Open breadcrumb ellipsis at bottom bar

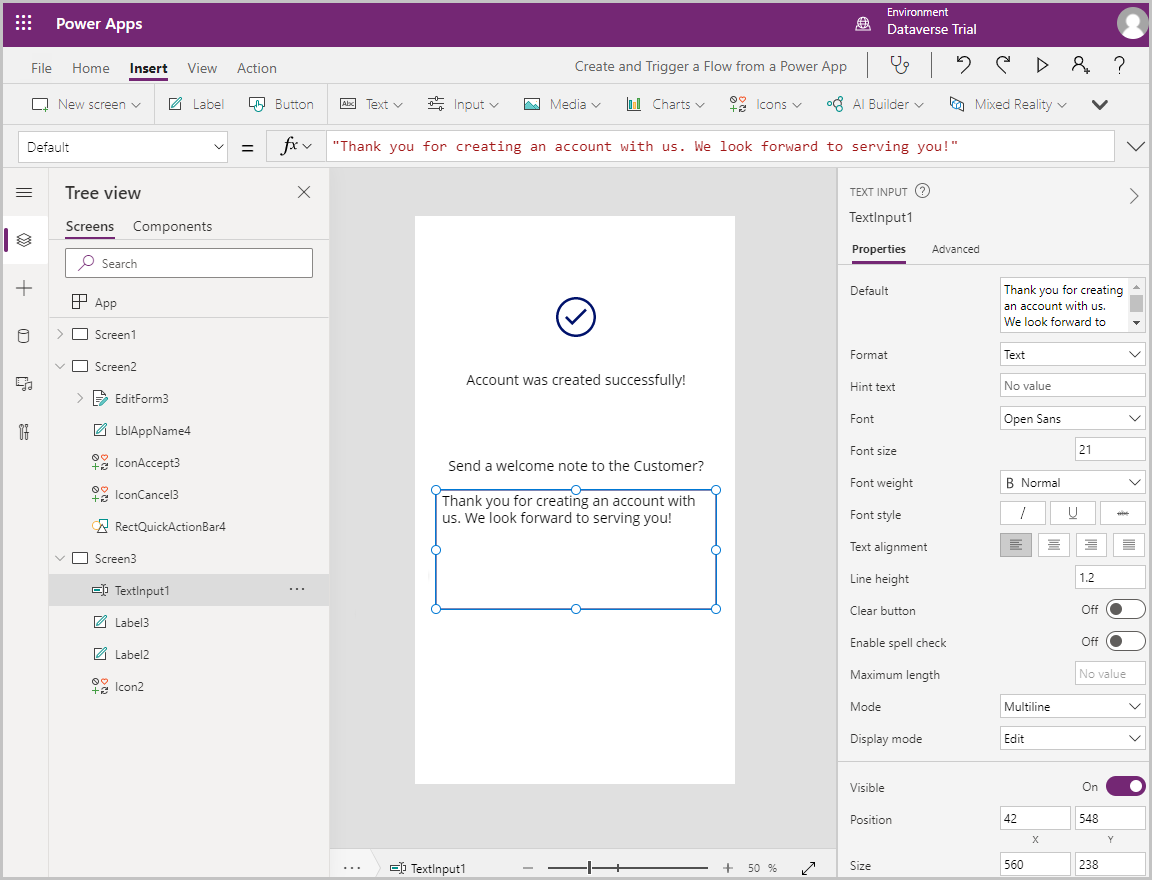click(x=352, y=868)
